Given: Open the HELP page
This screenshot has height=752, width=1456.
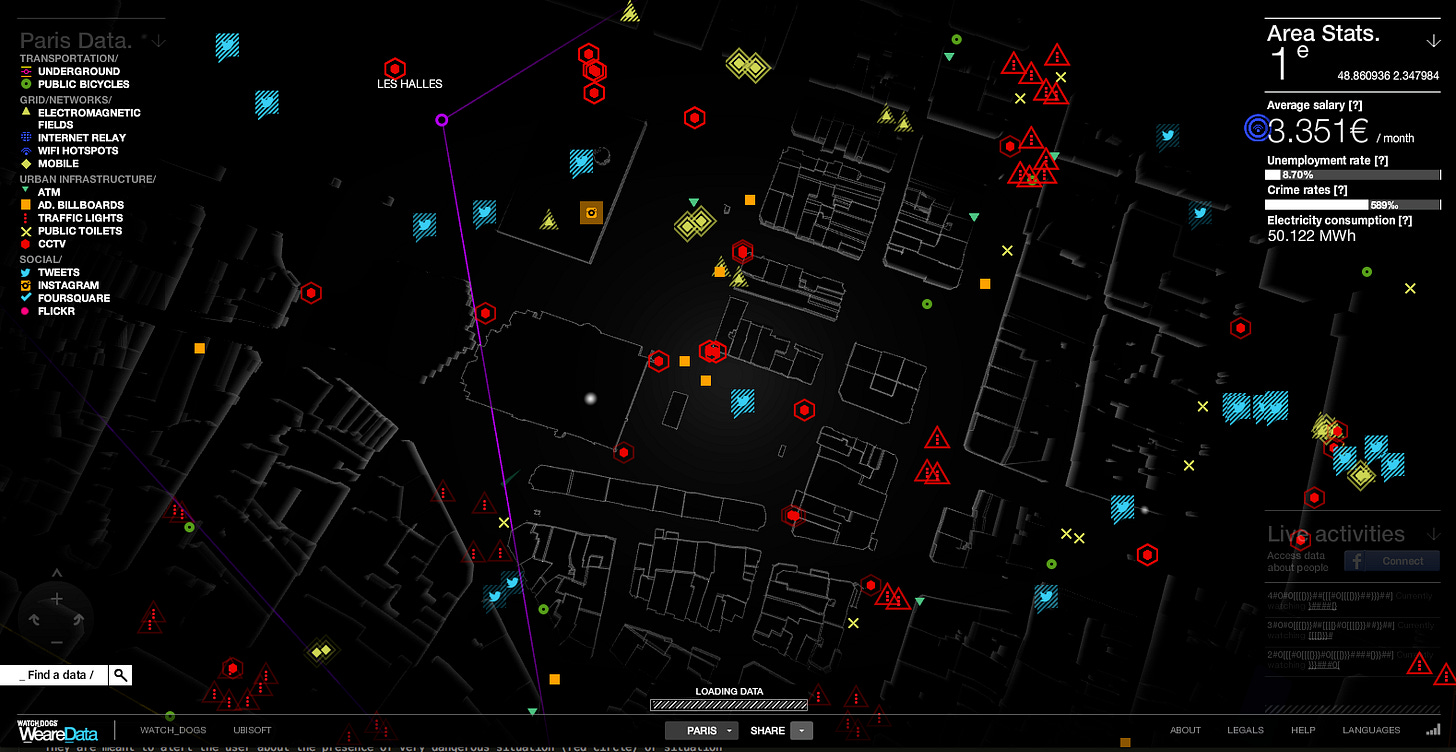Looking at the screenshot, I should coord(1303,730).
